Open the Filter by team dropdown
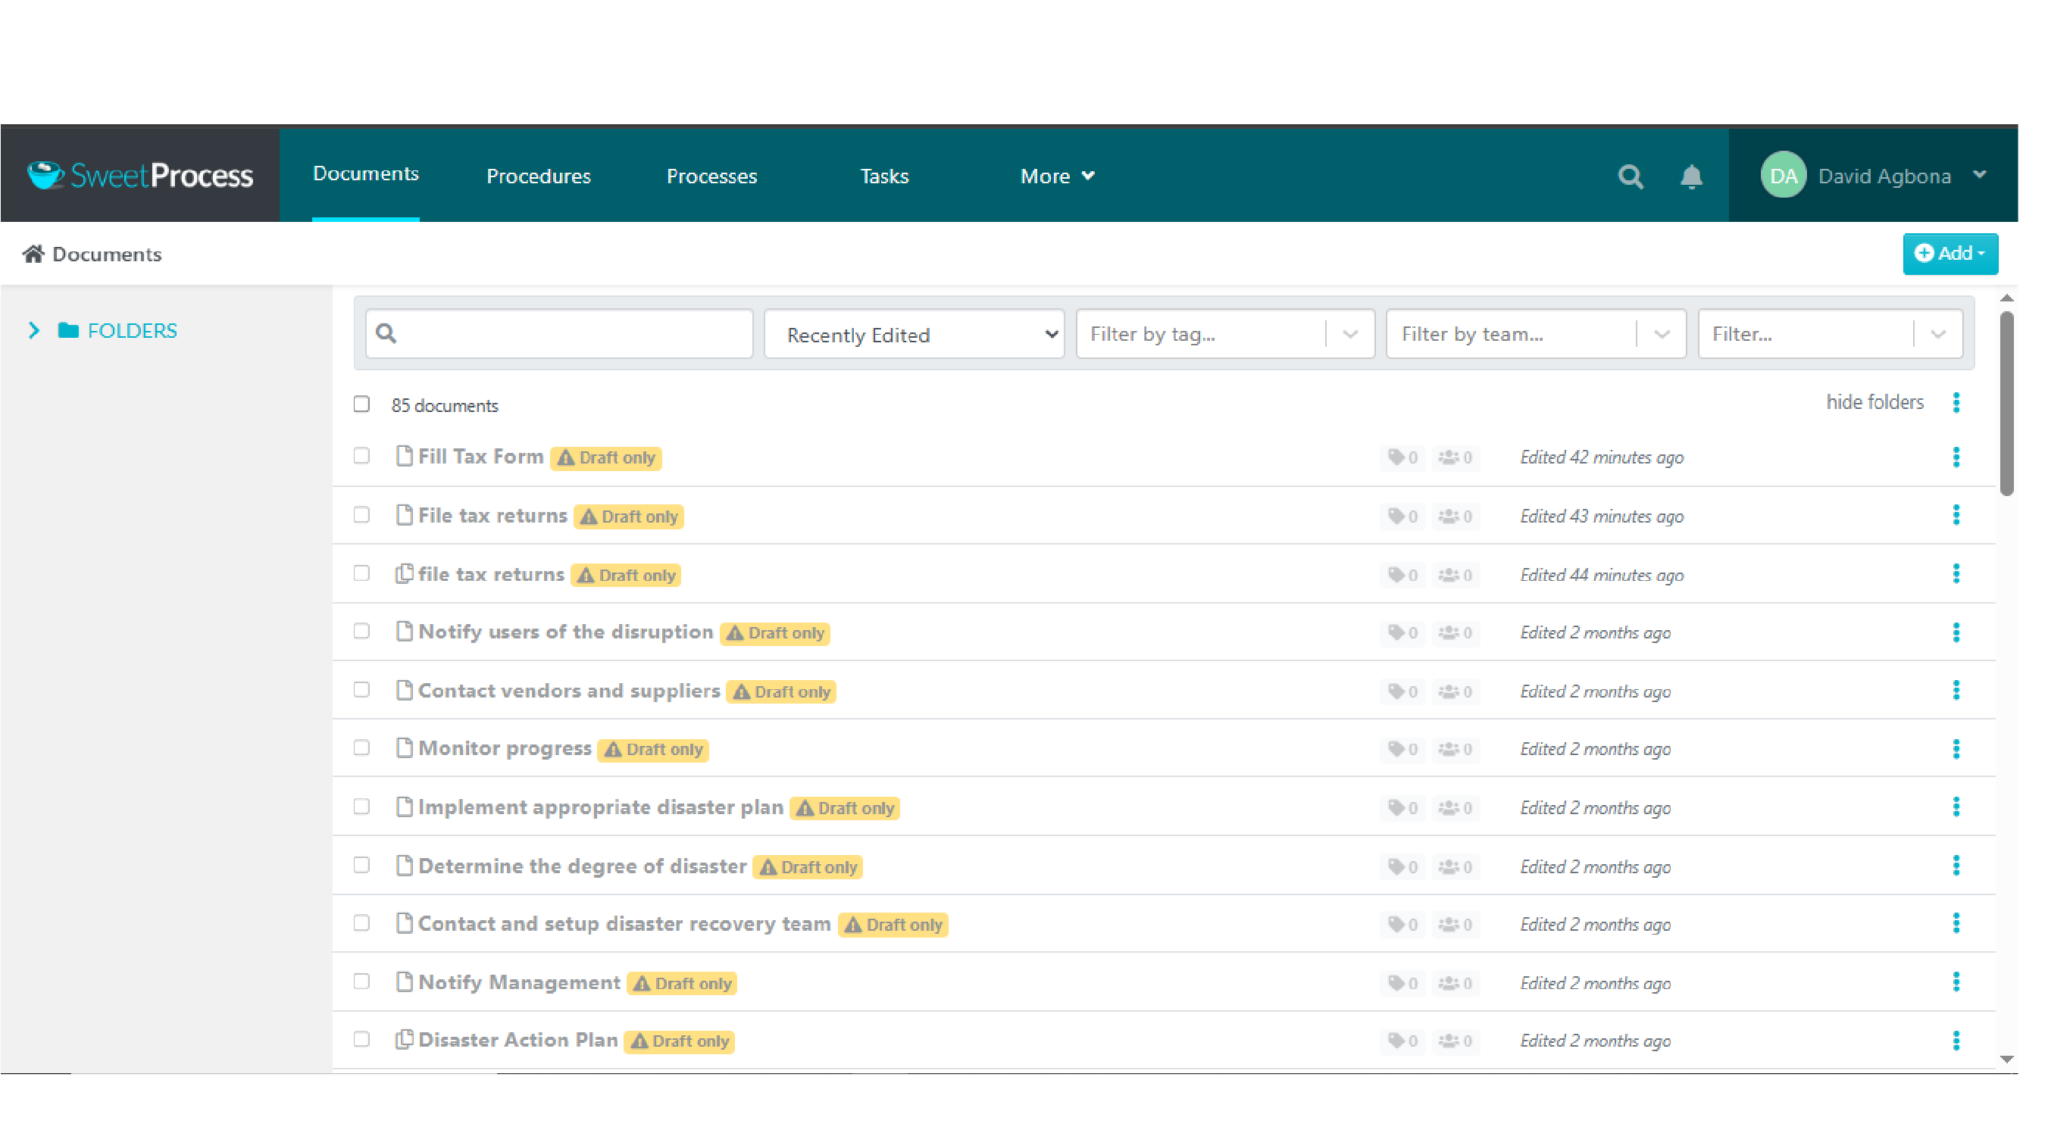2048x1133 pixels. pyautogui.click(x=1536, y=334)
